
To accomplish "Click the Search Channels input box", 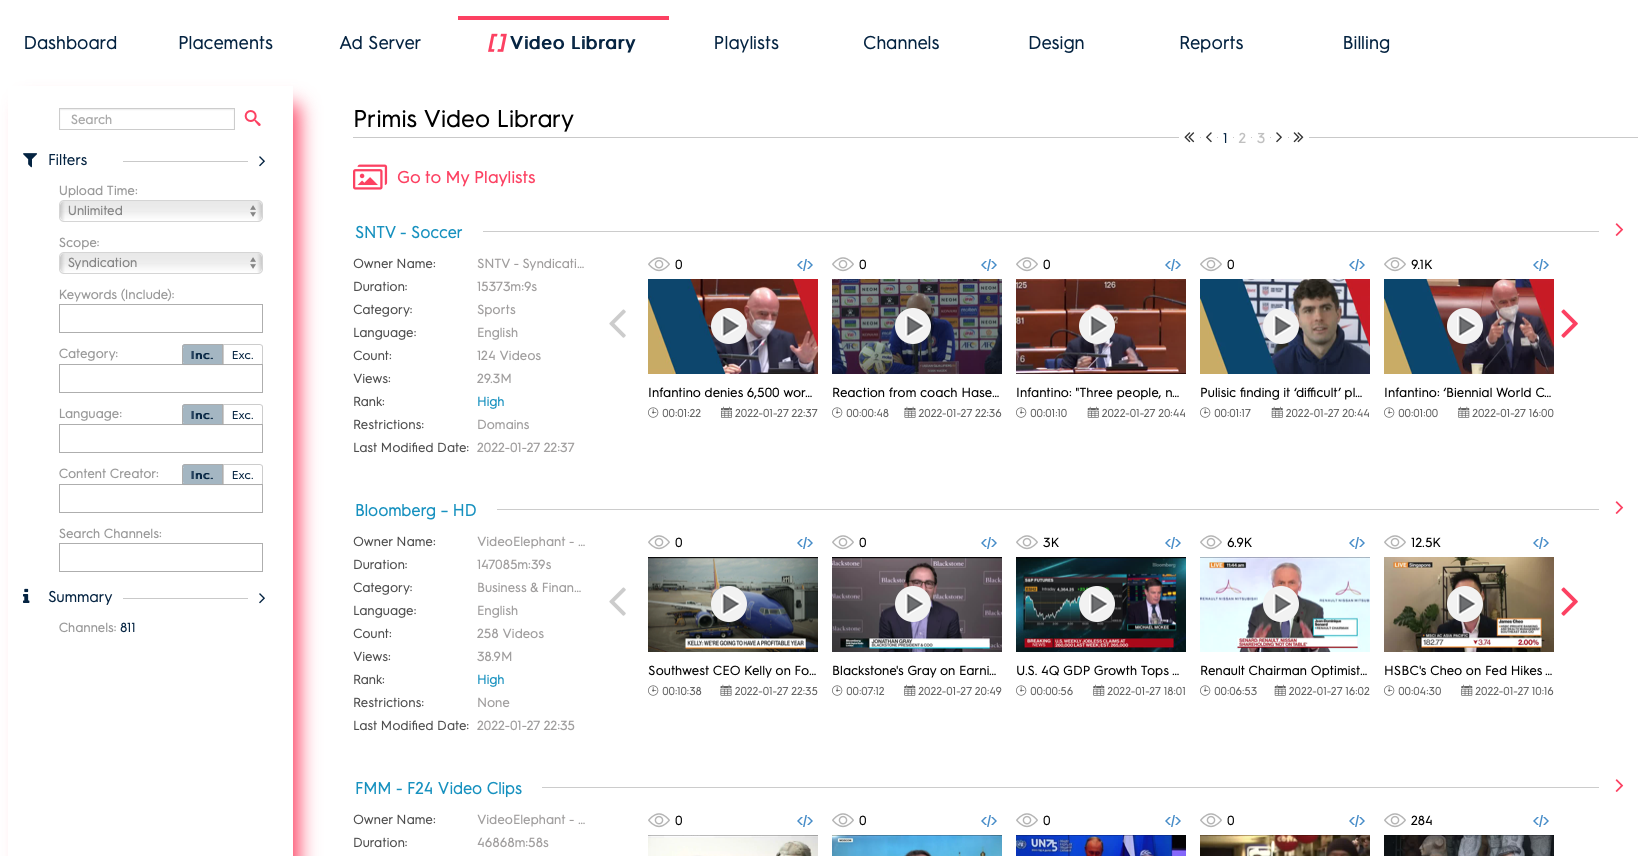I will (161, 557).
